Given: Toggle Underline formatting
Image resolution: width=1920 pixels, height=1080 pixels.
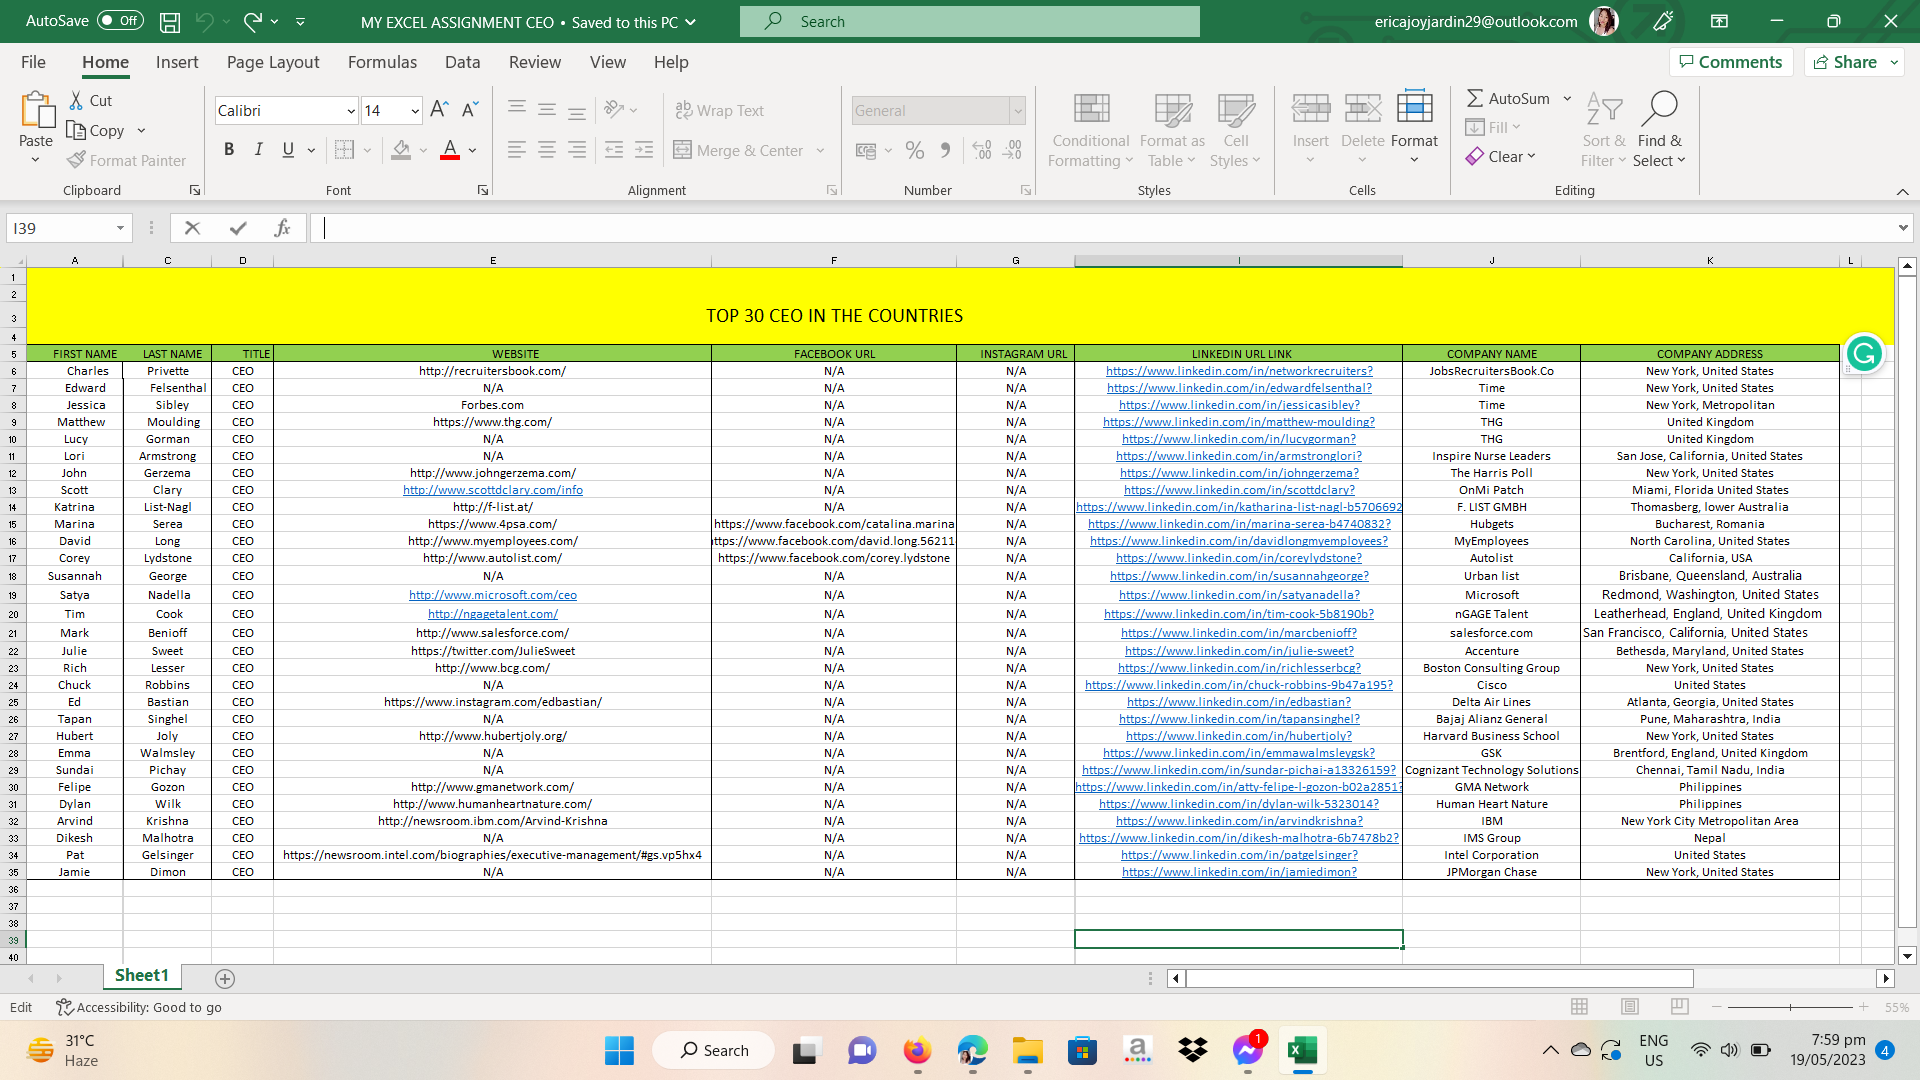Looking at the screenshot, I should 288,150.
